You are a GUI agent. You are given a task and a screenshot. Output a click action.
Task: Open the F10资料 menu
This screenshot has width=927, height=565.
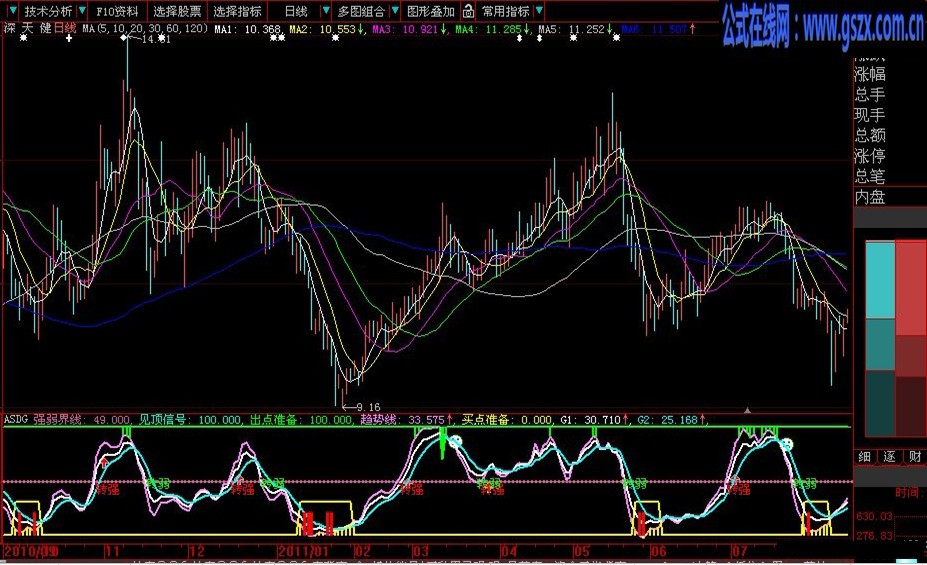pyautogui.click(x=118, y=11)
